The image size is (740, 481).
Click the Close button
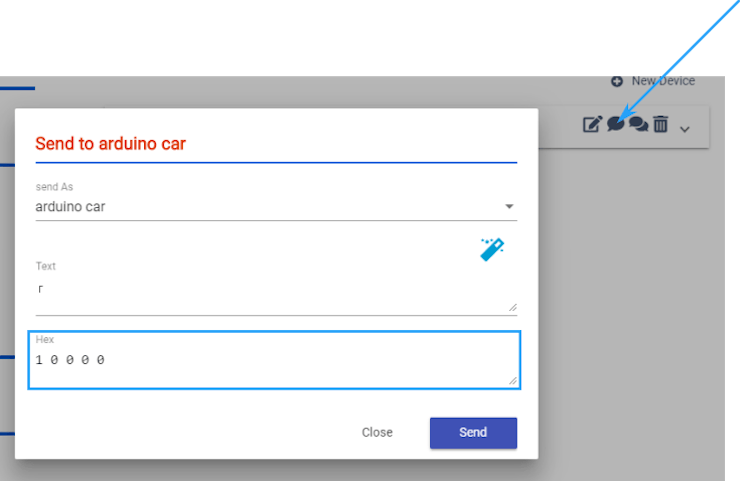[x=377, y=432]
